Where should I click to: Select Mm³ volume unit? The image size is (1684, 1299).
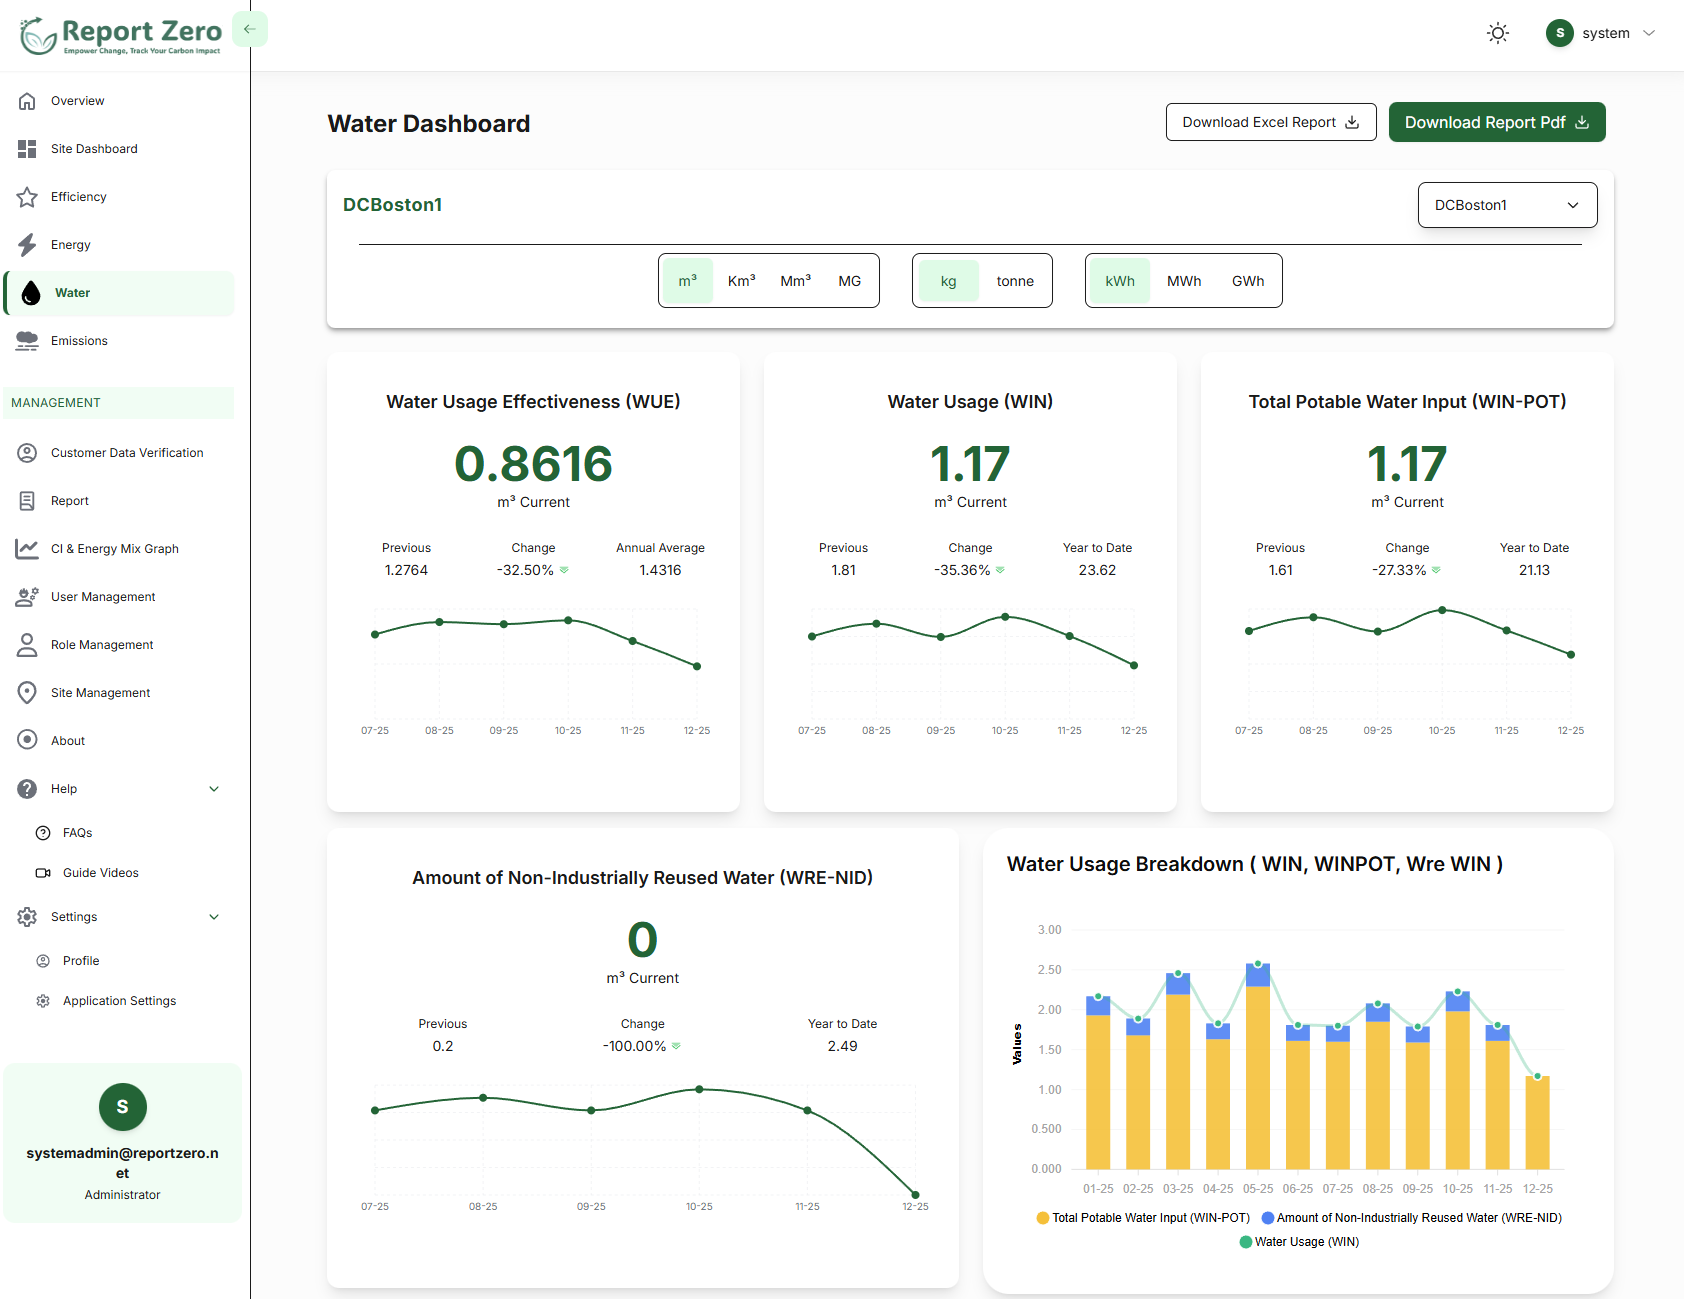tap(795, 281)
